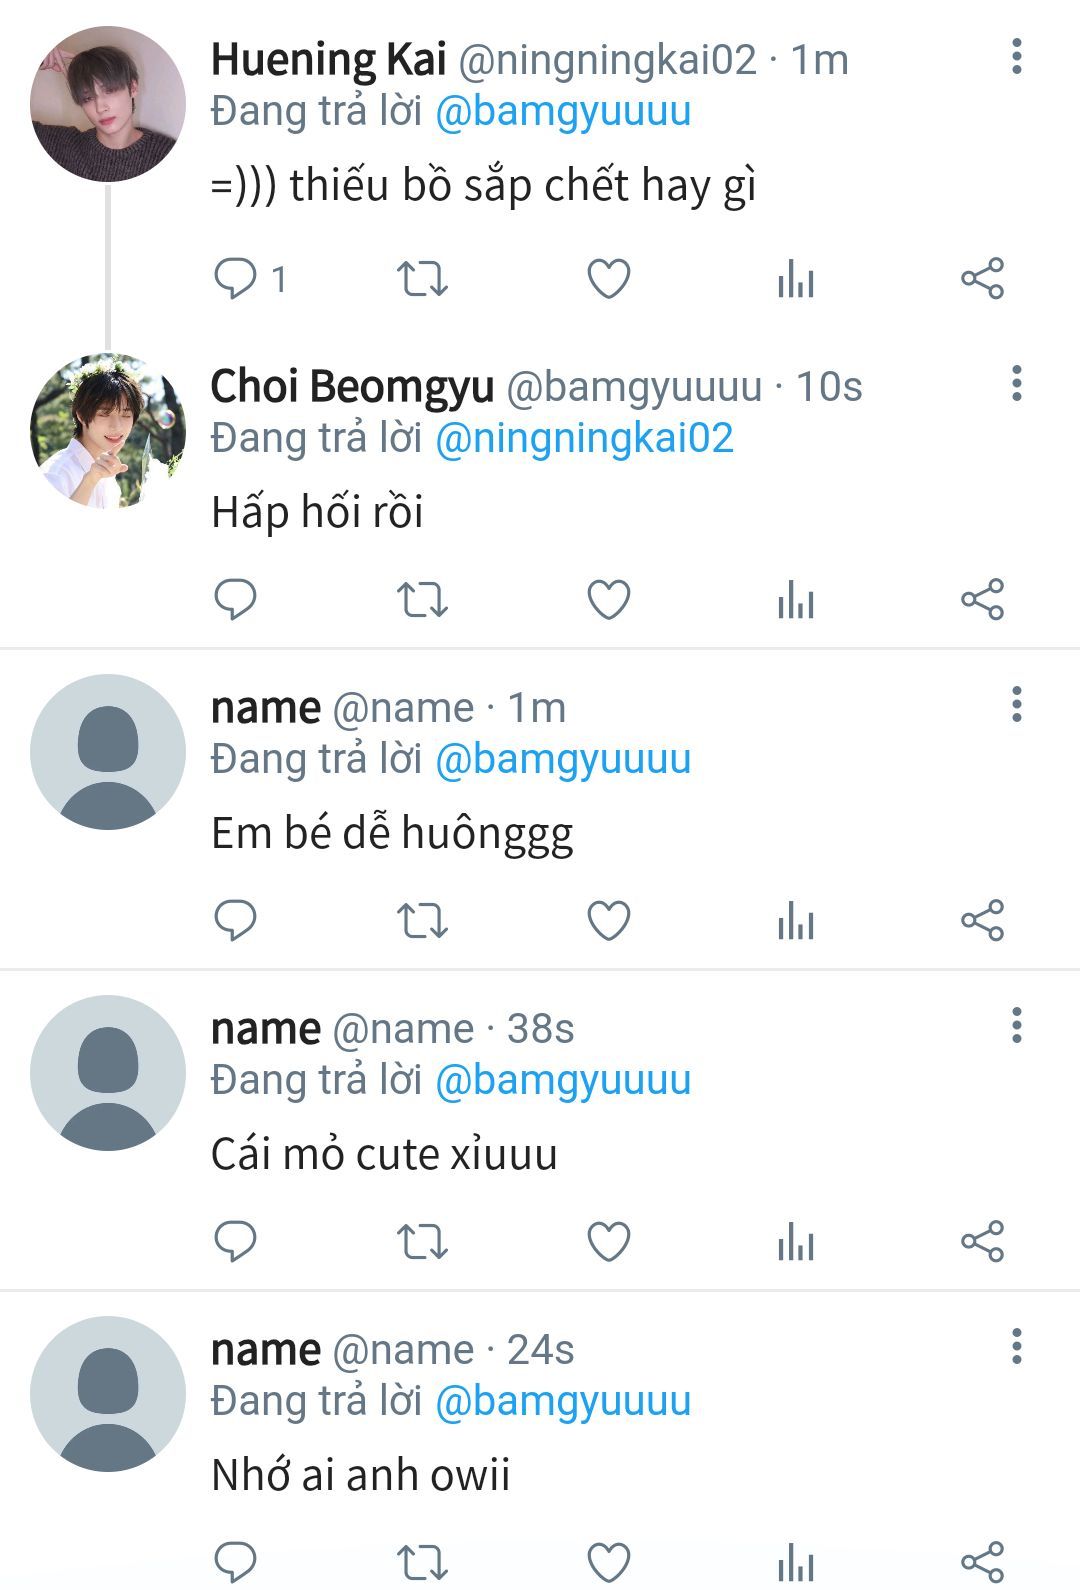
Task: Open @bamgyuuuu mention in Huening Kai's tweet
Action: click(x=563, y=111)
